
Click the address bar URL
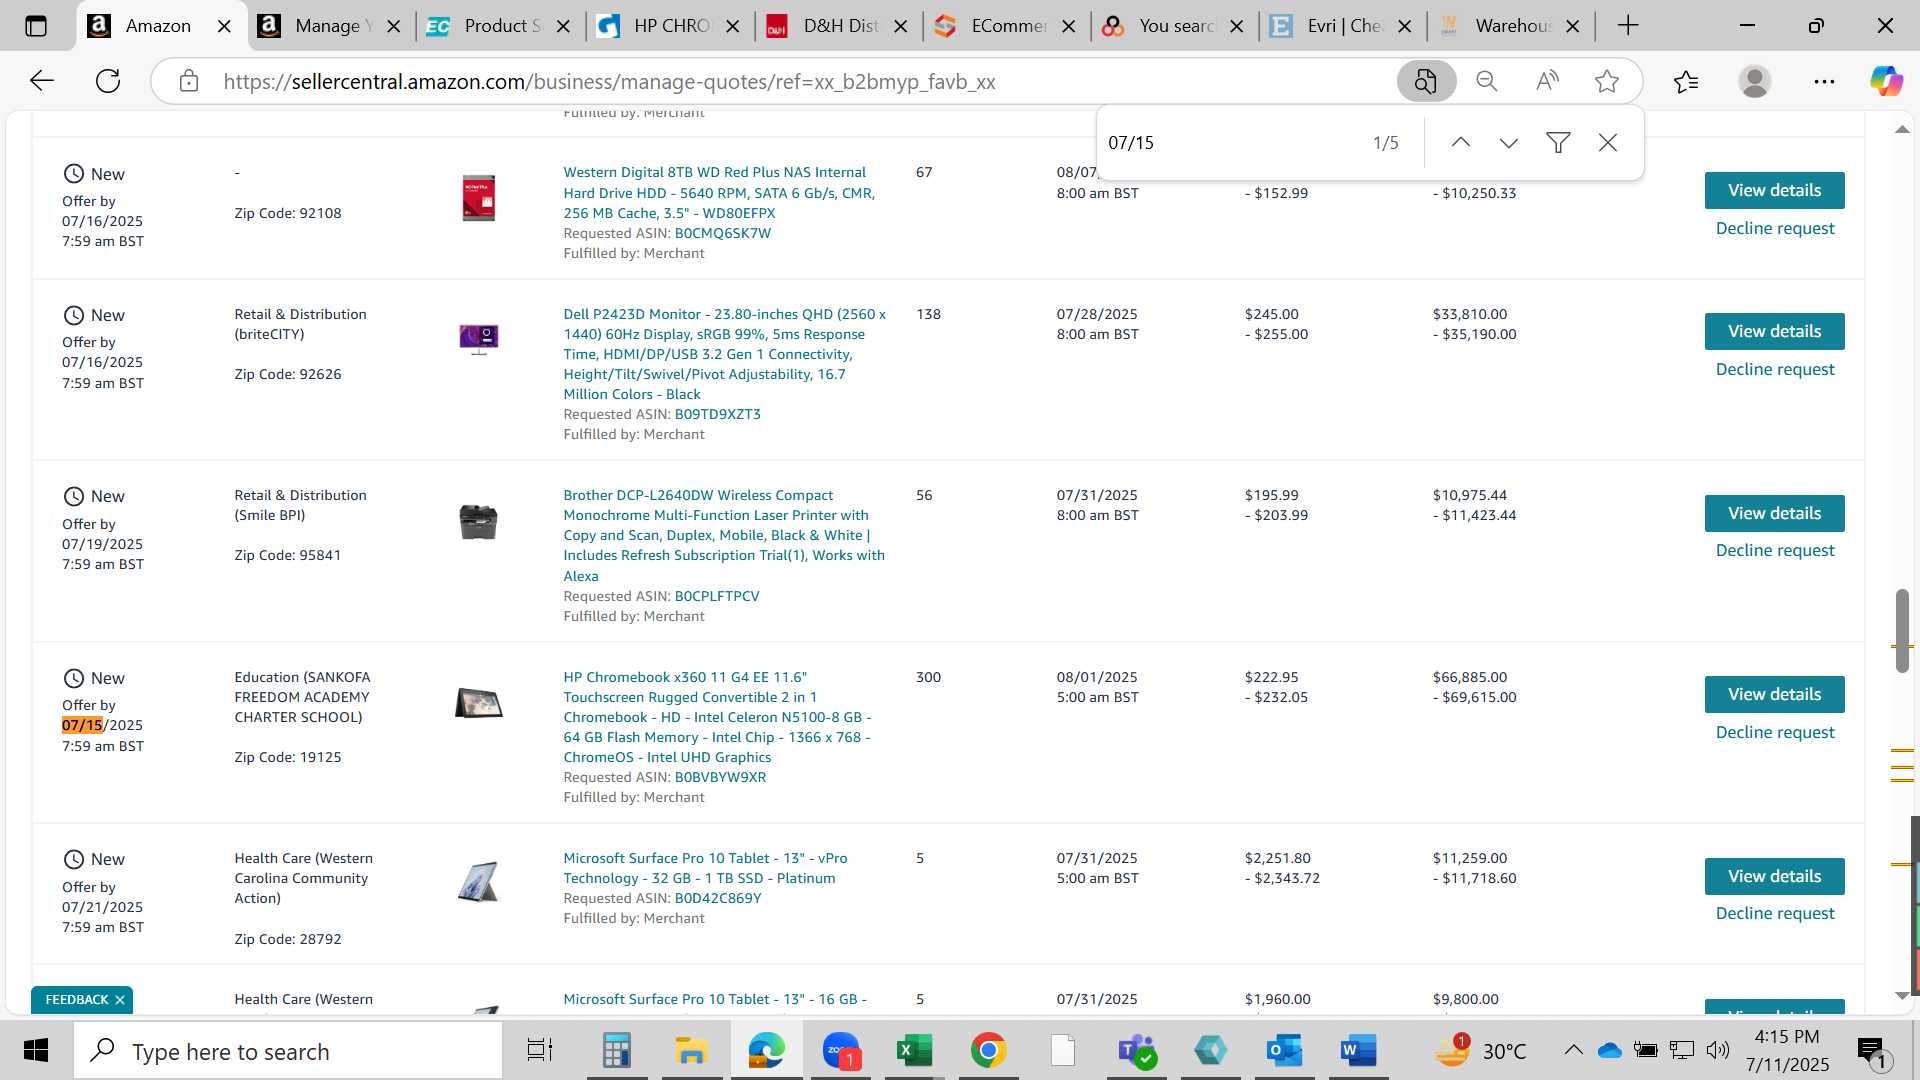[609, 81]
